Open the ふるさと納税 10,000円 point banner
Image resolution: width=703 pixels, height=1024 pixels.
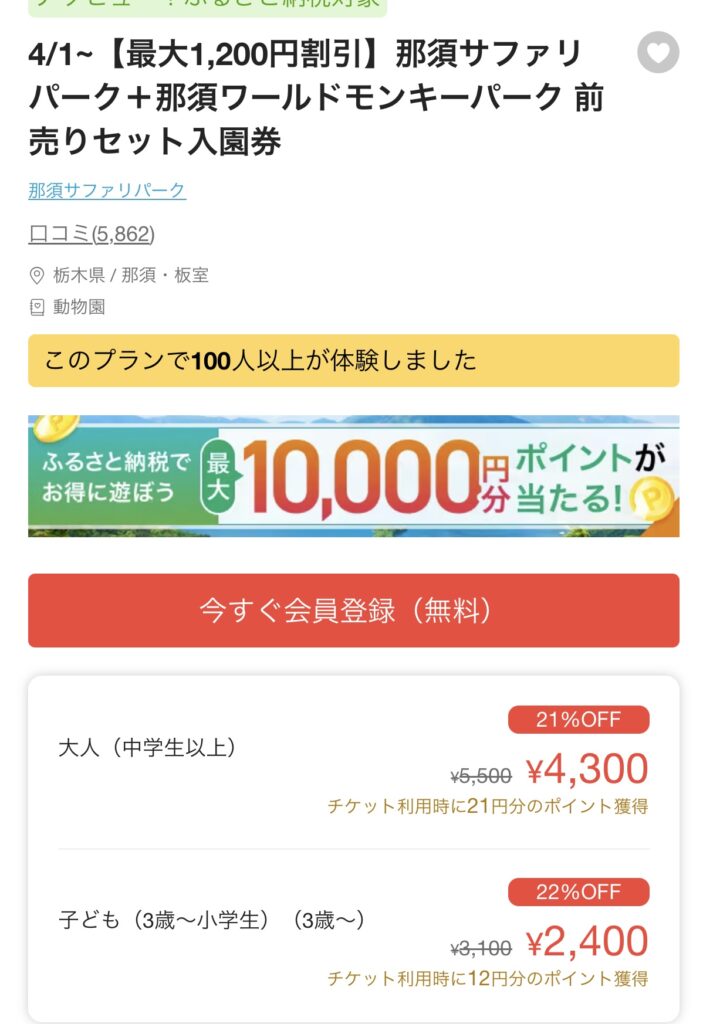coord(353,476)
